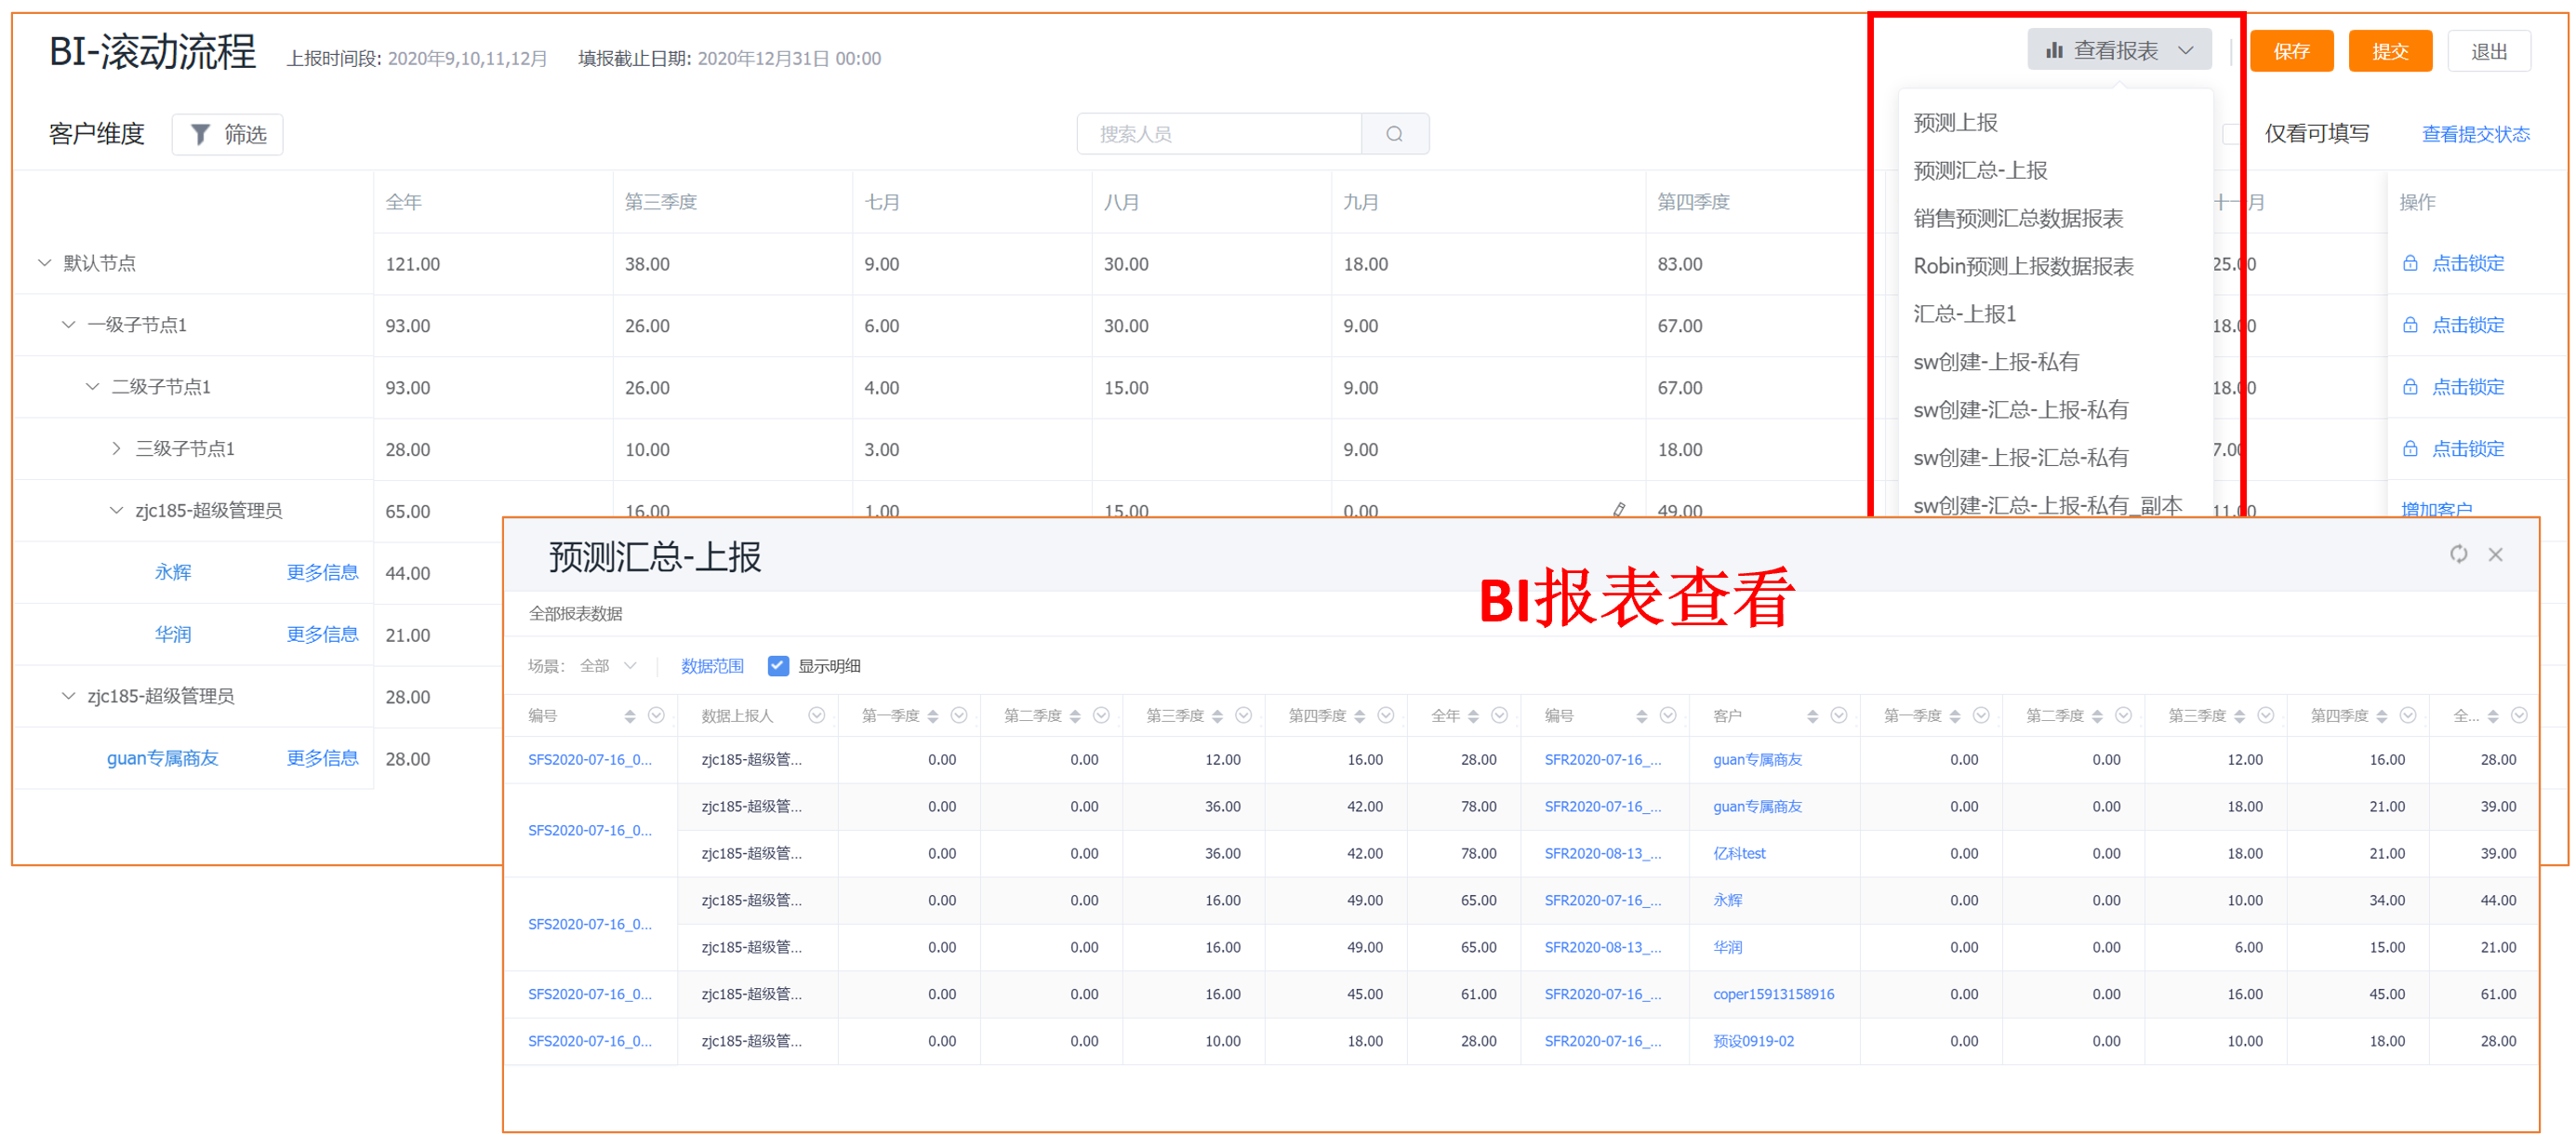
Task: Click the lock icon on the 默认节点 row
Action: [x=2410, y=263]
